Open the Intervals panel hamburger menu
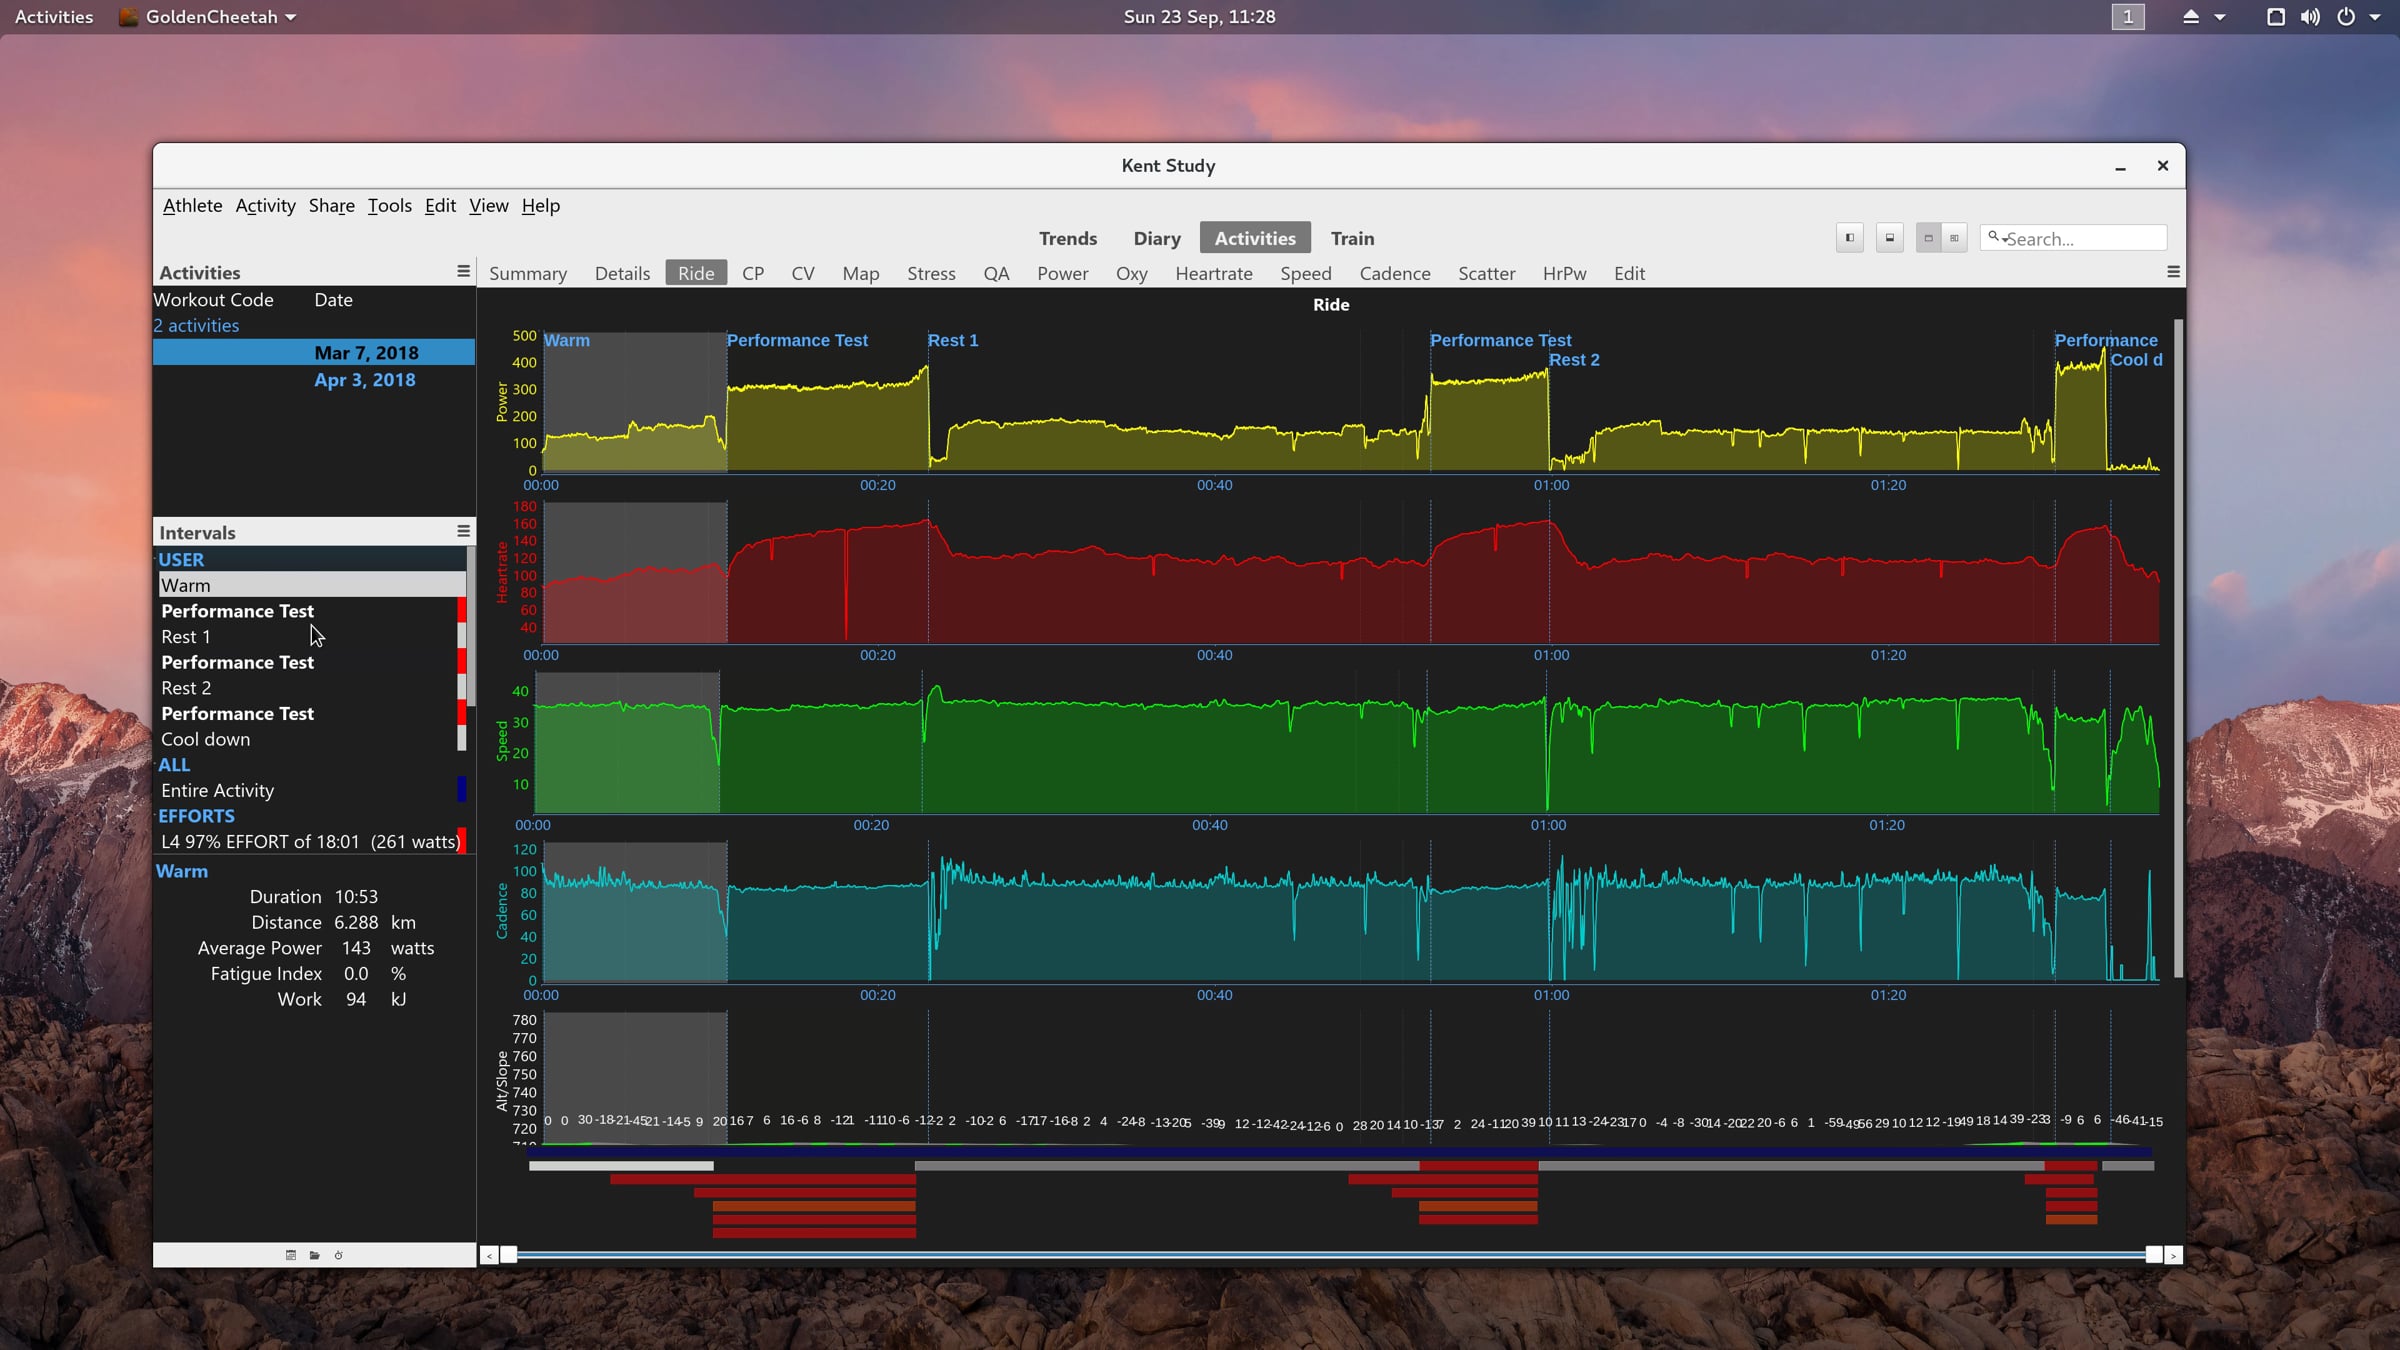This screenshot has width=2400, height=1350. click(x=463, y=531)
